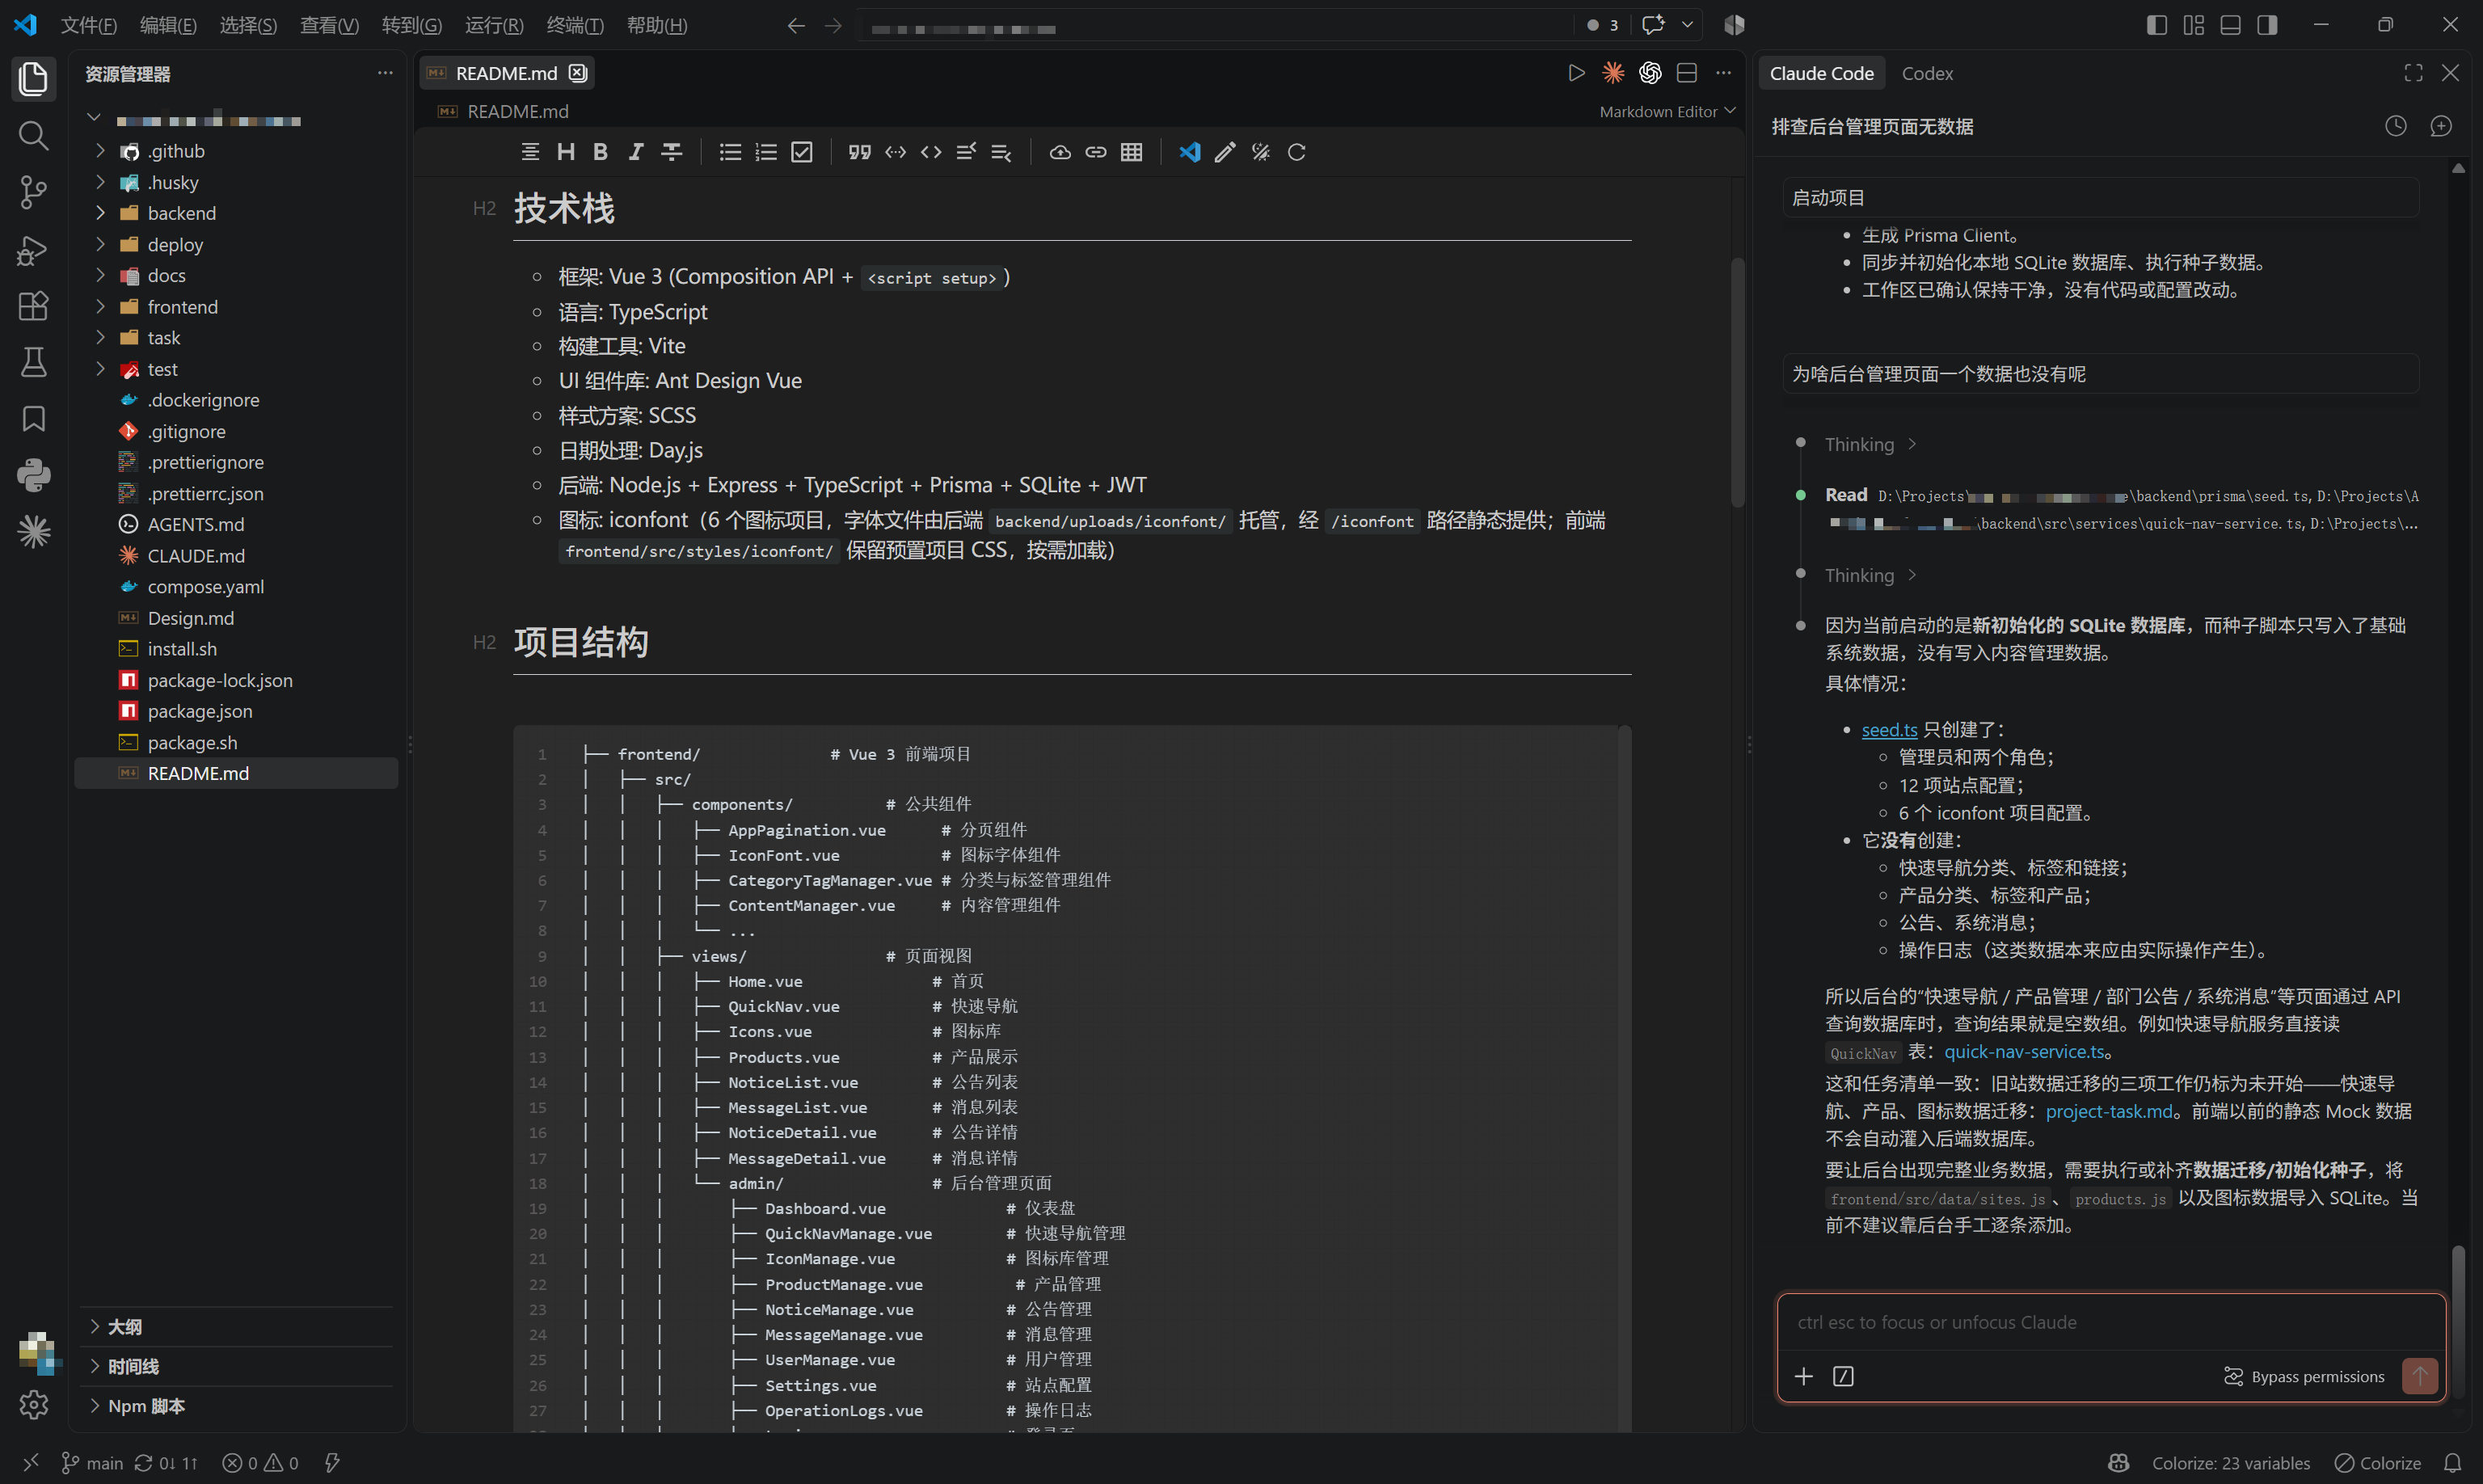
Task: Open the Extensions view
Action: [x=33, y=306]
